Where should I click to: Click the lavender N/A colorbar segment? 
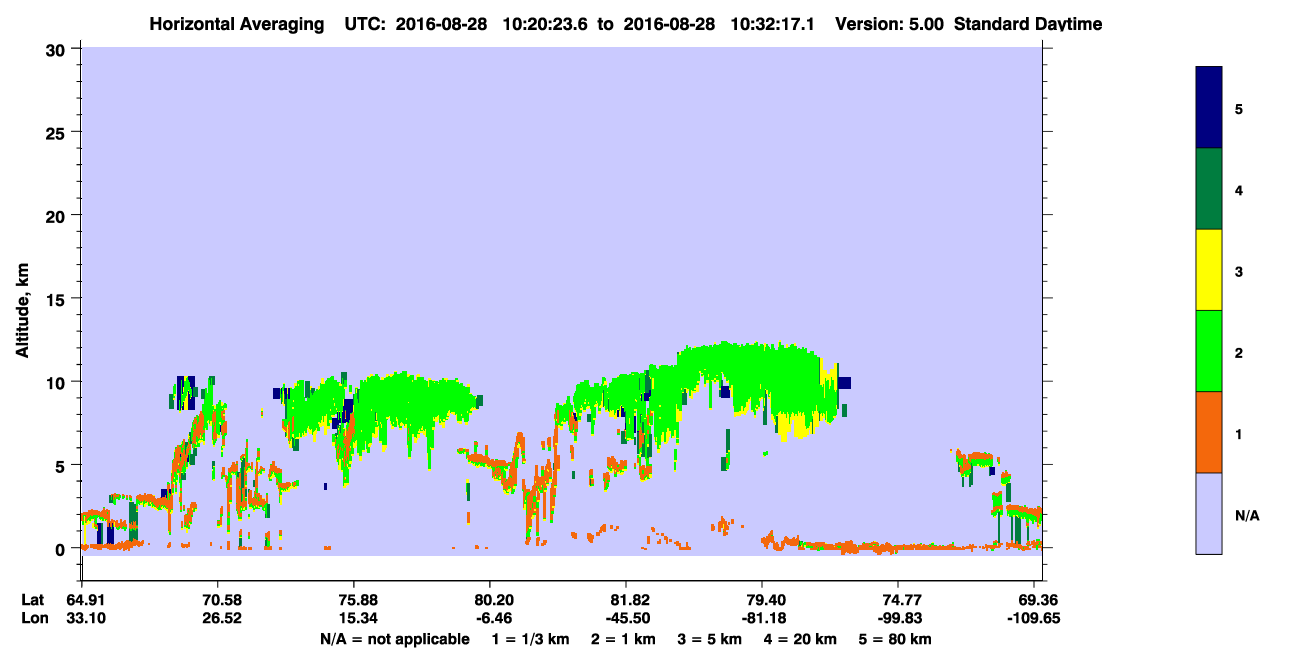pos(1209,513)
